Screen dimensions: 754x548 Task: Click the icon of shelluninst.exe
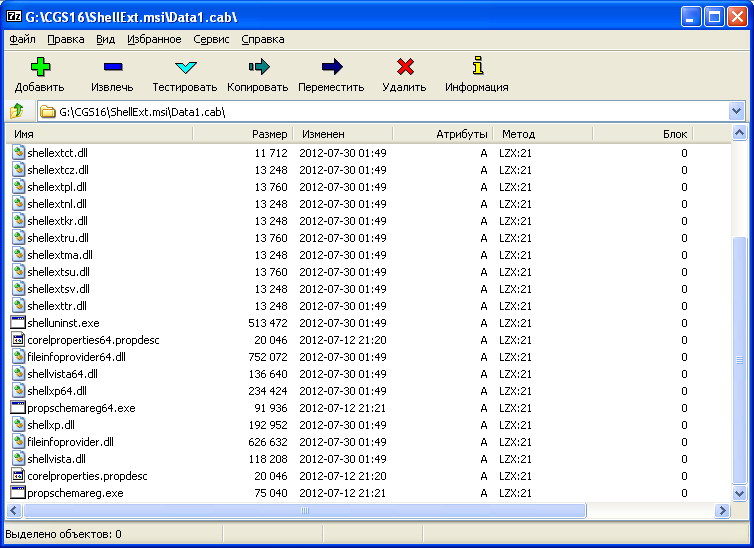click(18, 322)
